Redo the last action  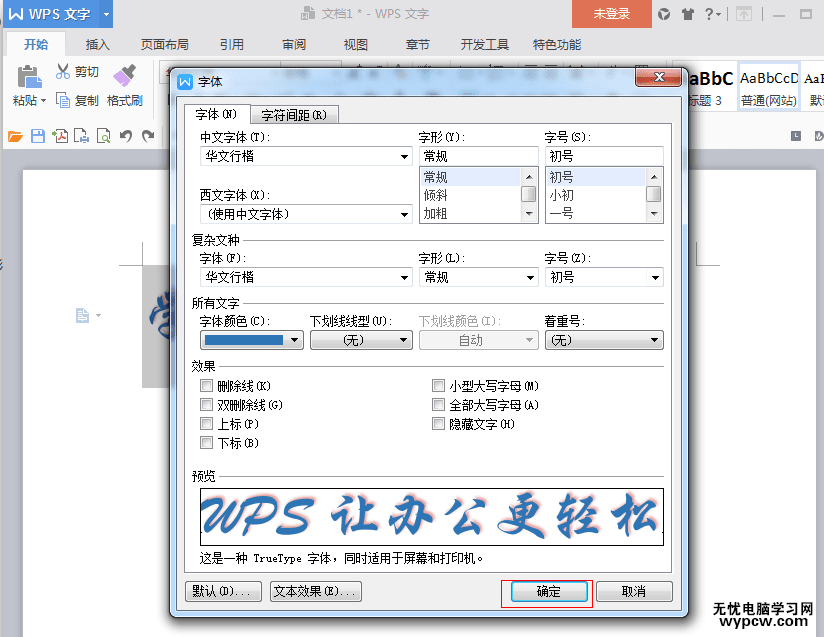point(147,137)
